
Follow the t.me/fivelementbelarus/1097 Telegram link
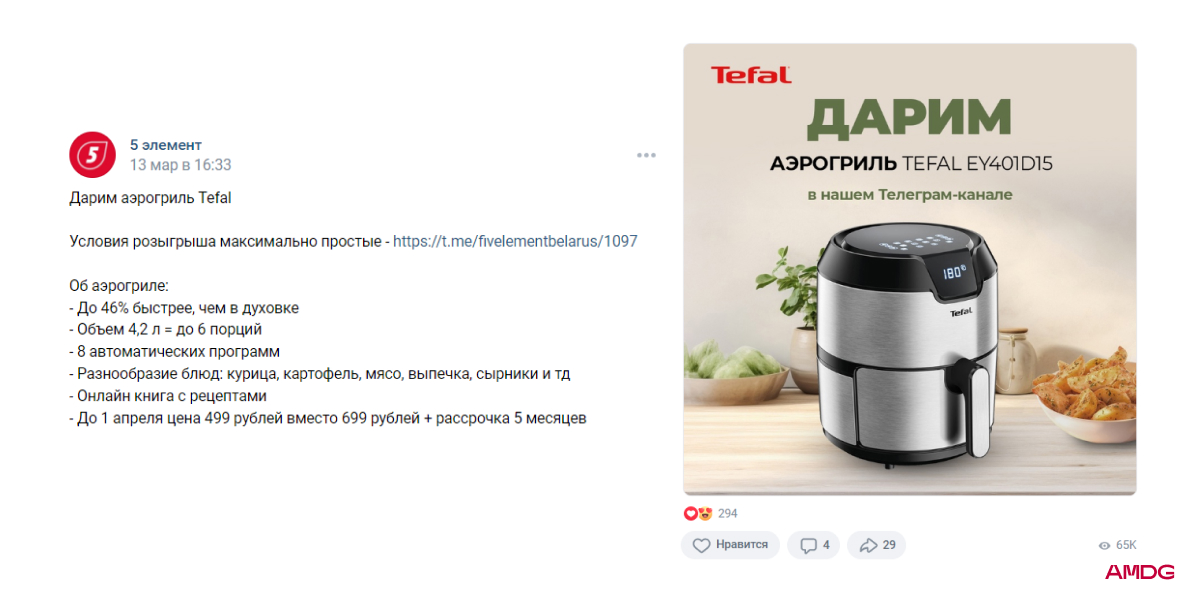point(515,241)
